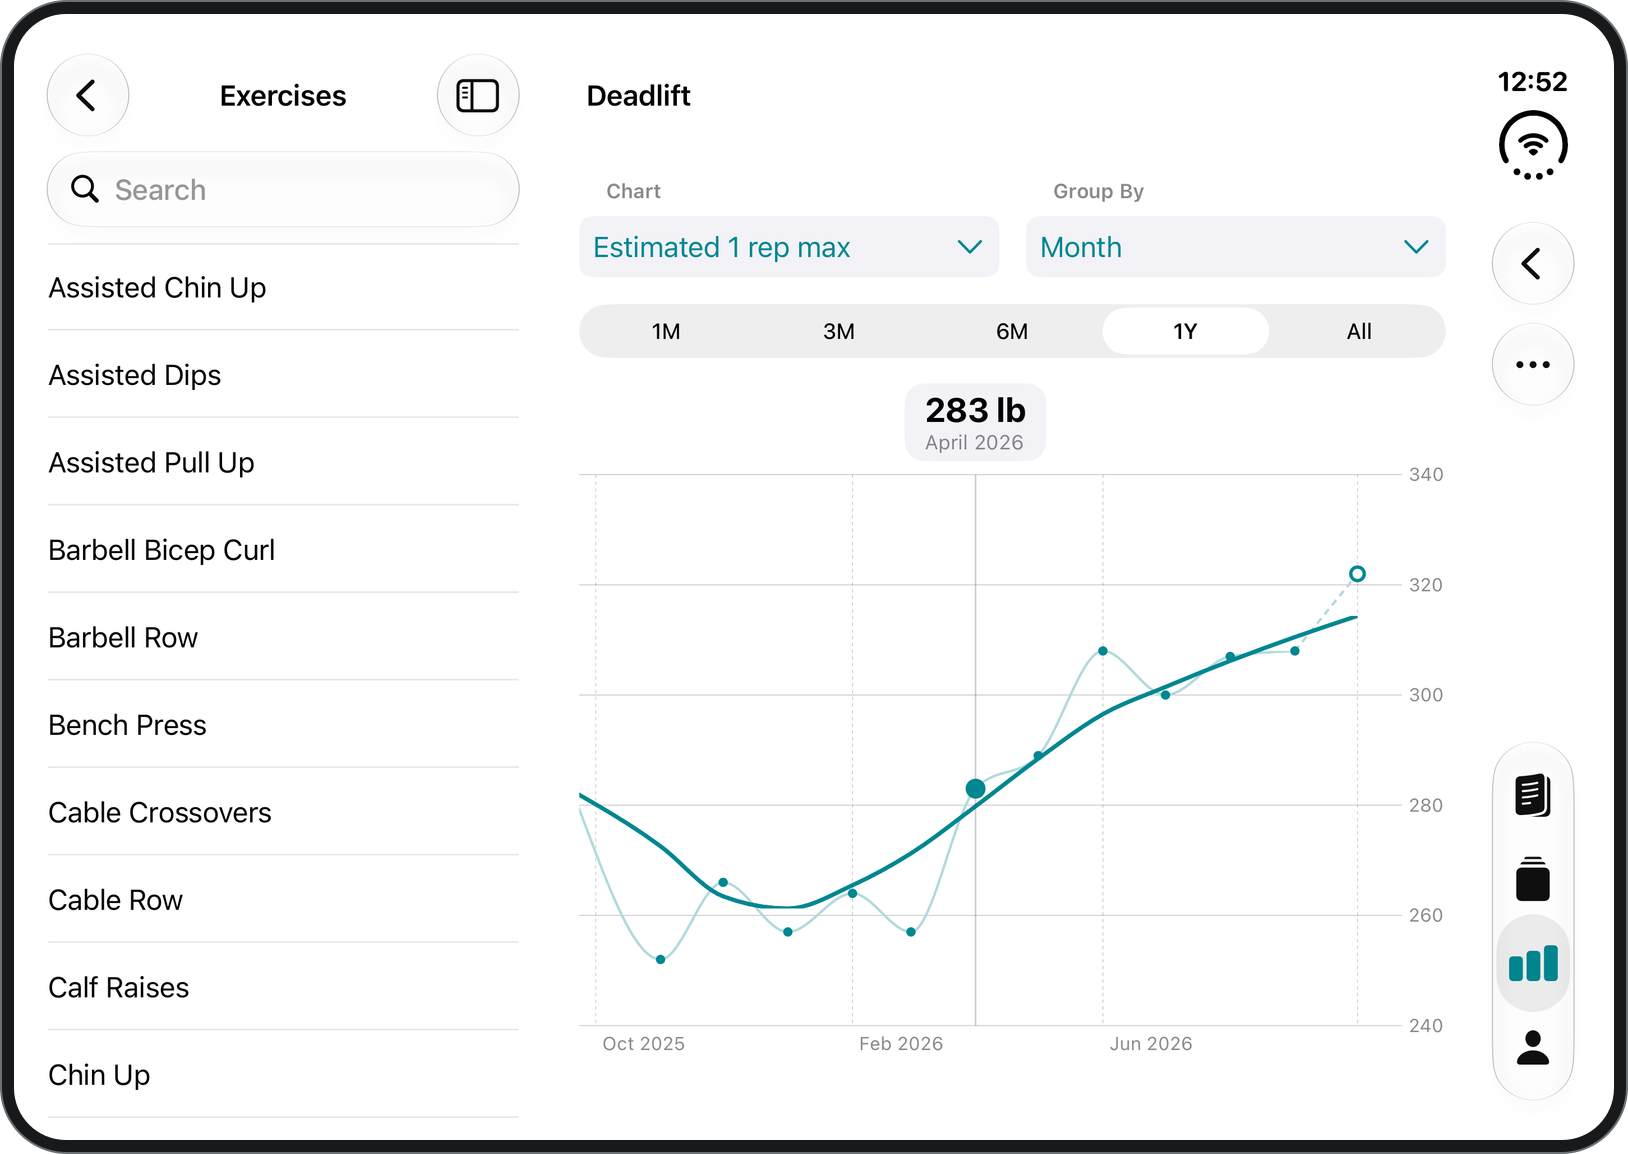Click the lowest data point near Oct 2025
The width and height of the screenshot is (1628, 1154).
(x=661, y=960)
